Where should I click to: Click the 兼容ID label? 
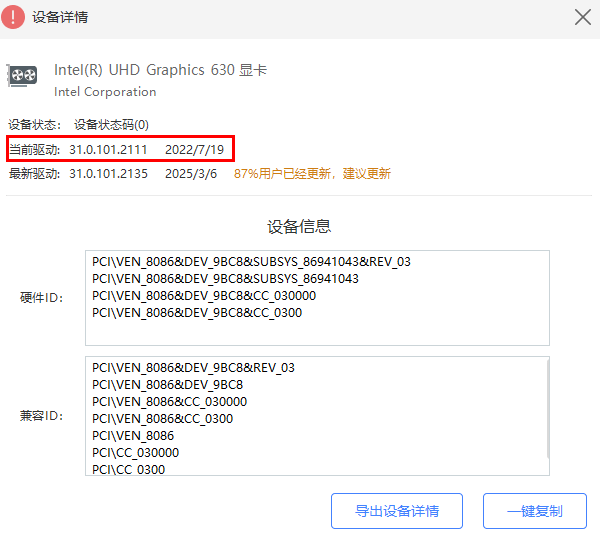pyautogui.click(x=41, y=416)
